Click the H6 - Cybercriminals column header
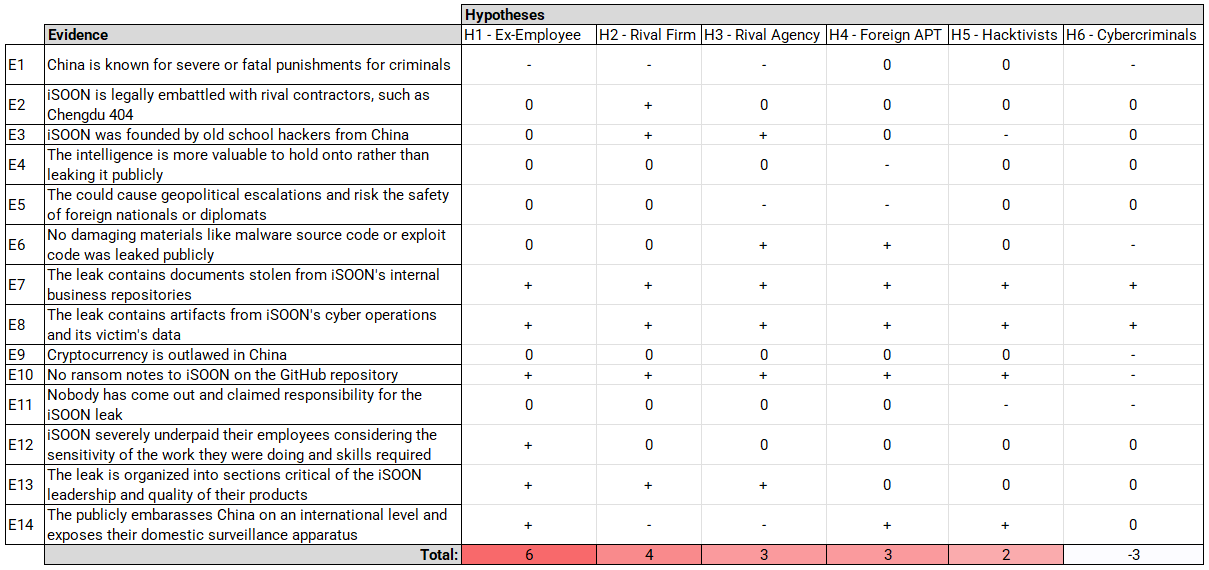Screen dimensions: 1209x570 tap(1133, 35)
